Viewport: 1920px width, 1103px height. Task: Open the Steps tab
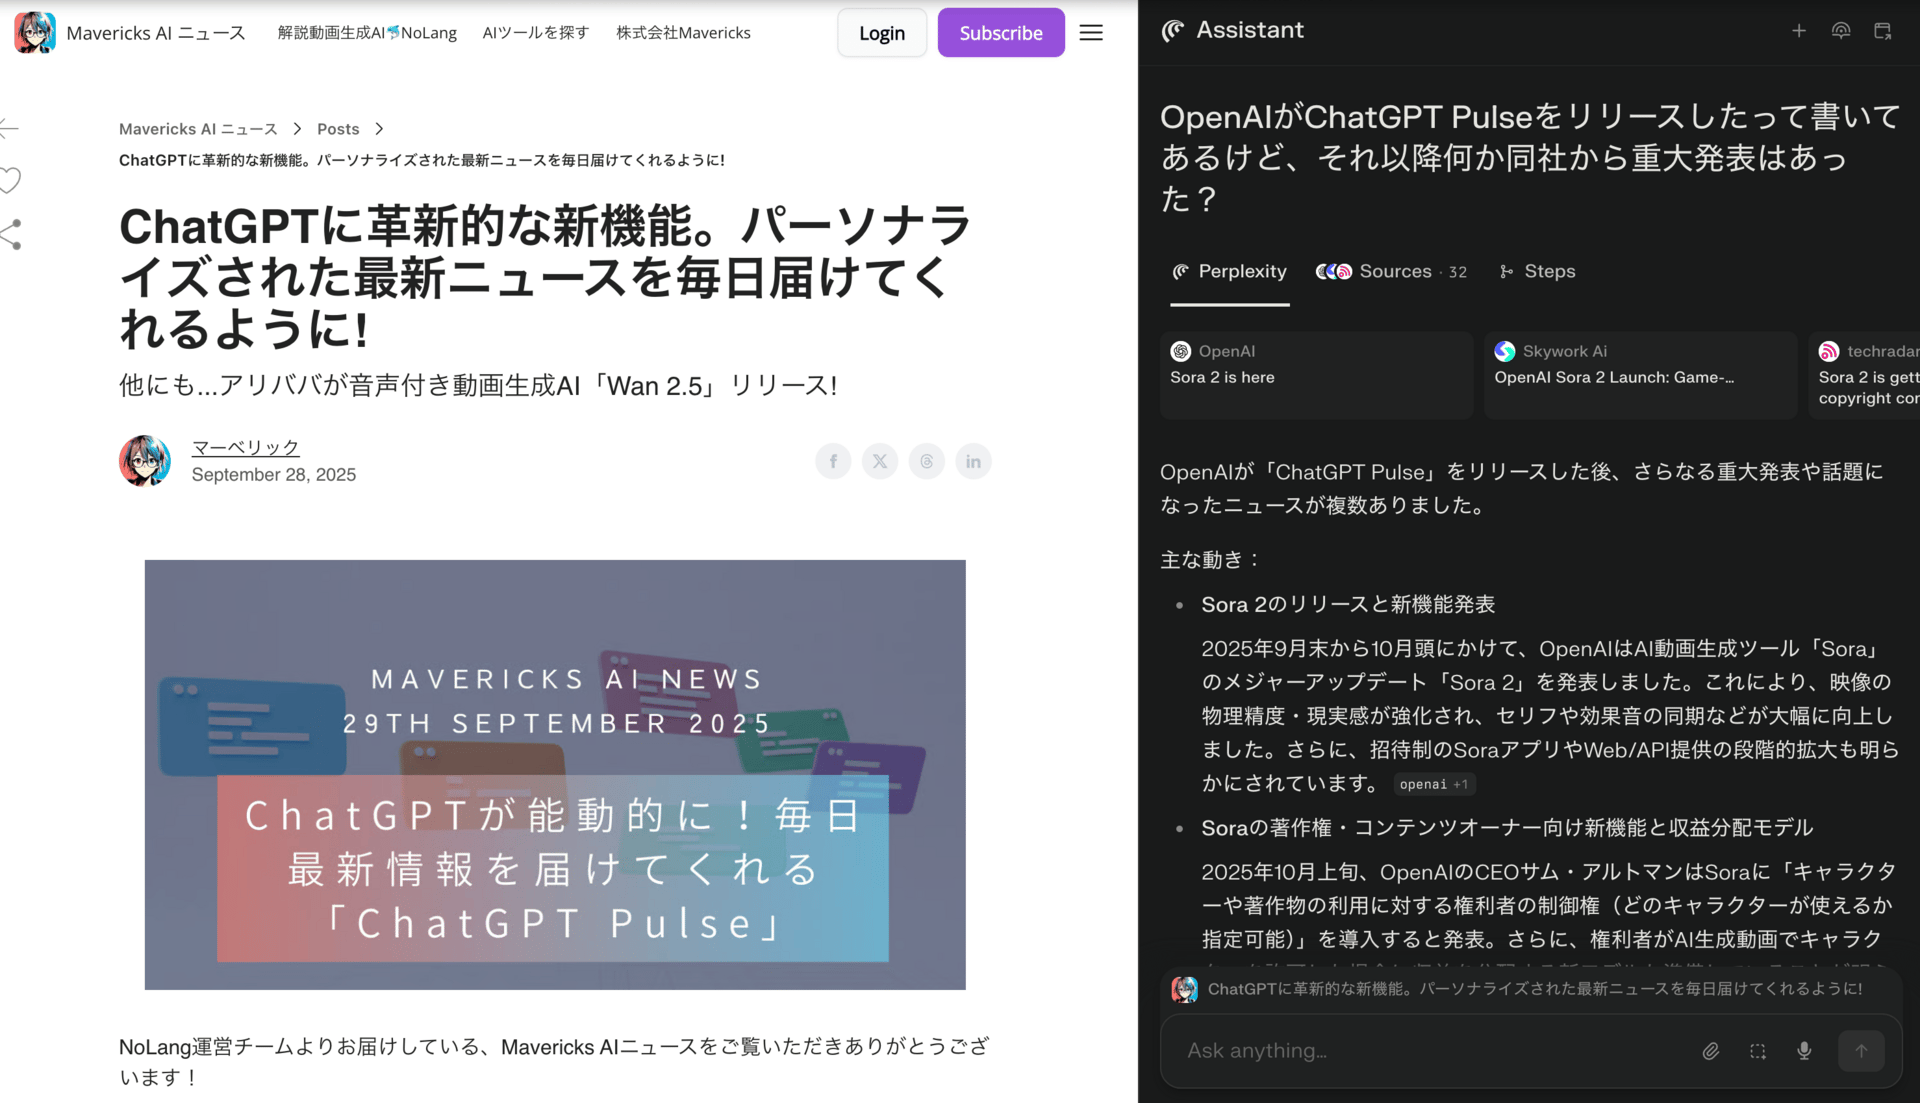pos(1538,272)
